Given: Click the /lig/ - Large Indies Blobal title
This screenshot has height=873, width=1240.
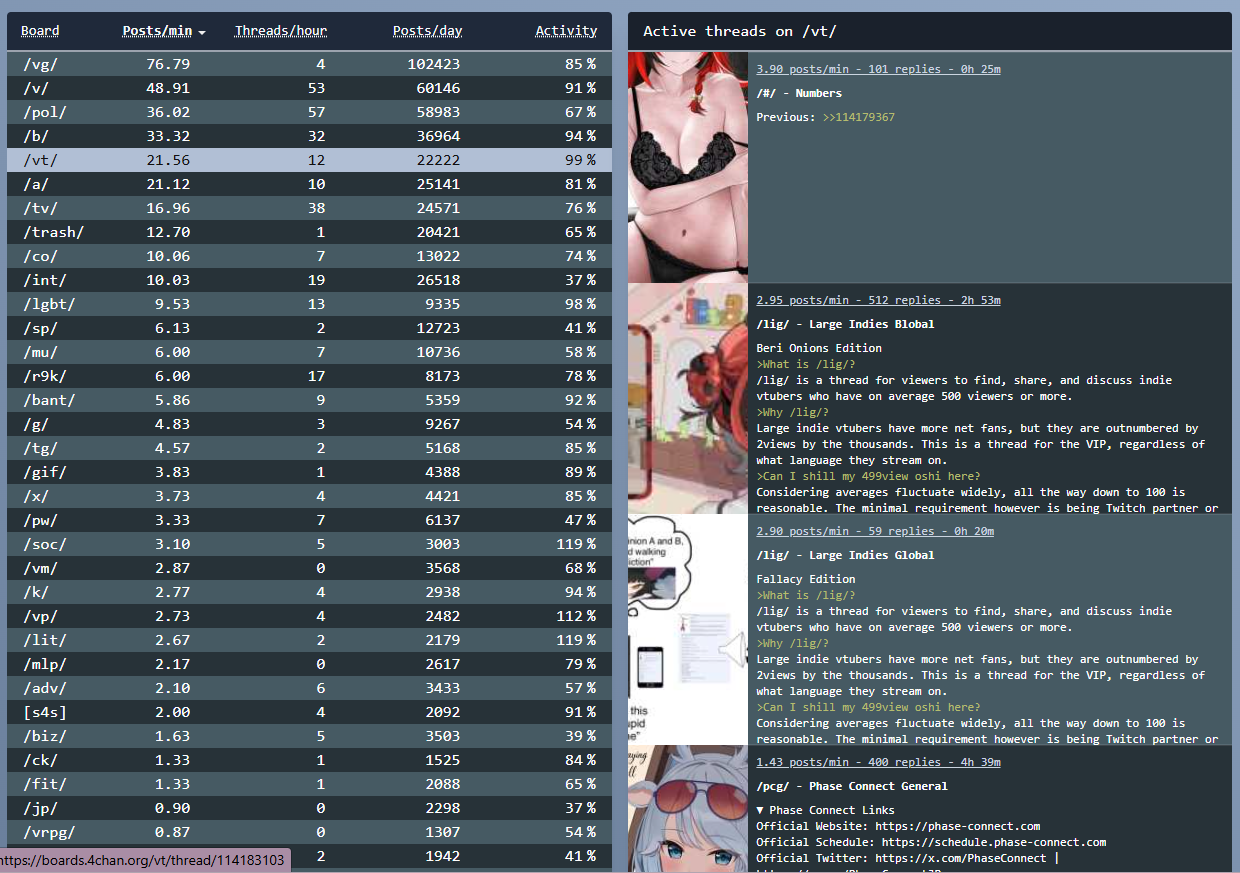Looking at the screenshot, I should point(845,324).
